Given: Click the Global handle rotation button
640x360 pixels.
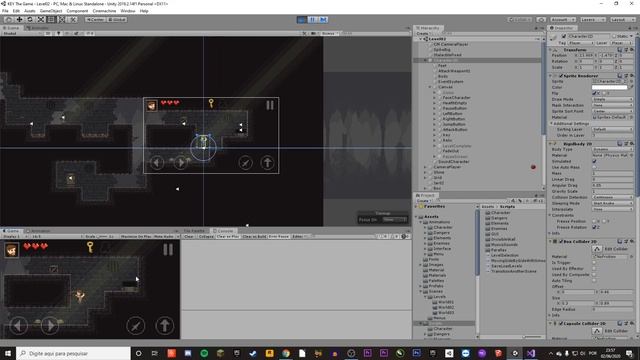Looking at the screenshot, I should point(117,20).
